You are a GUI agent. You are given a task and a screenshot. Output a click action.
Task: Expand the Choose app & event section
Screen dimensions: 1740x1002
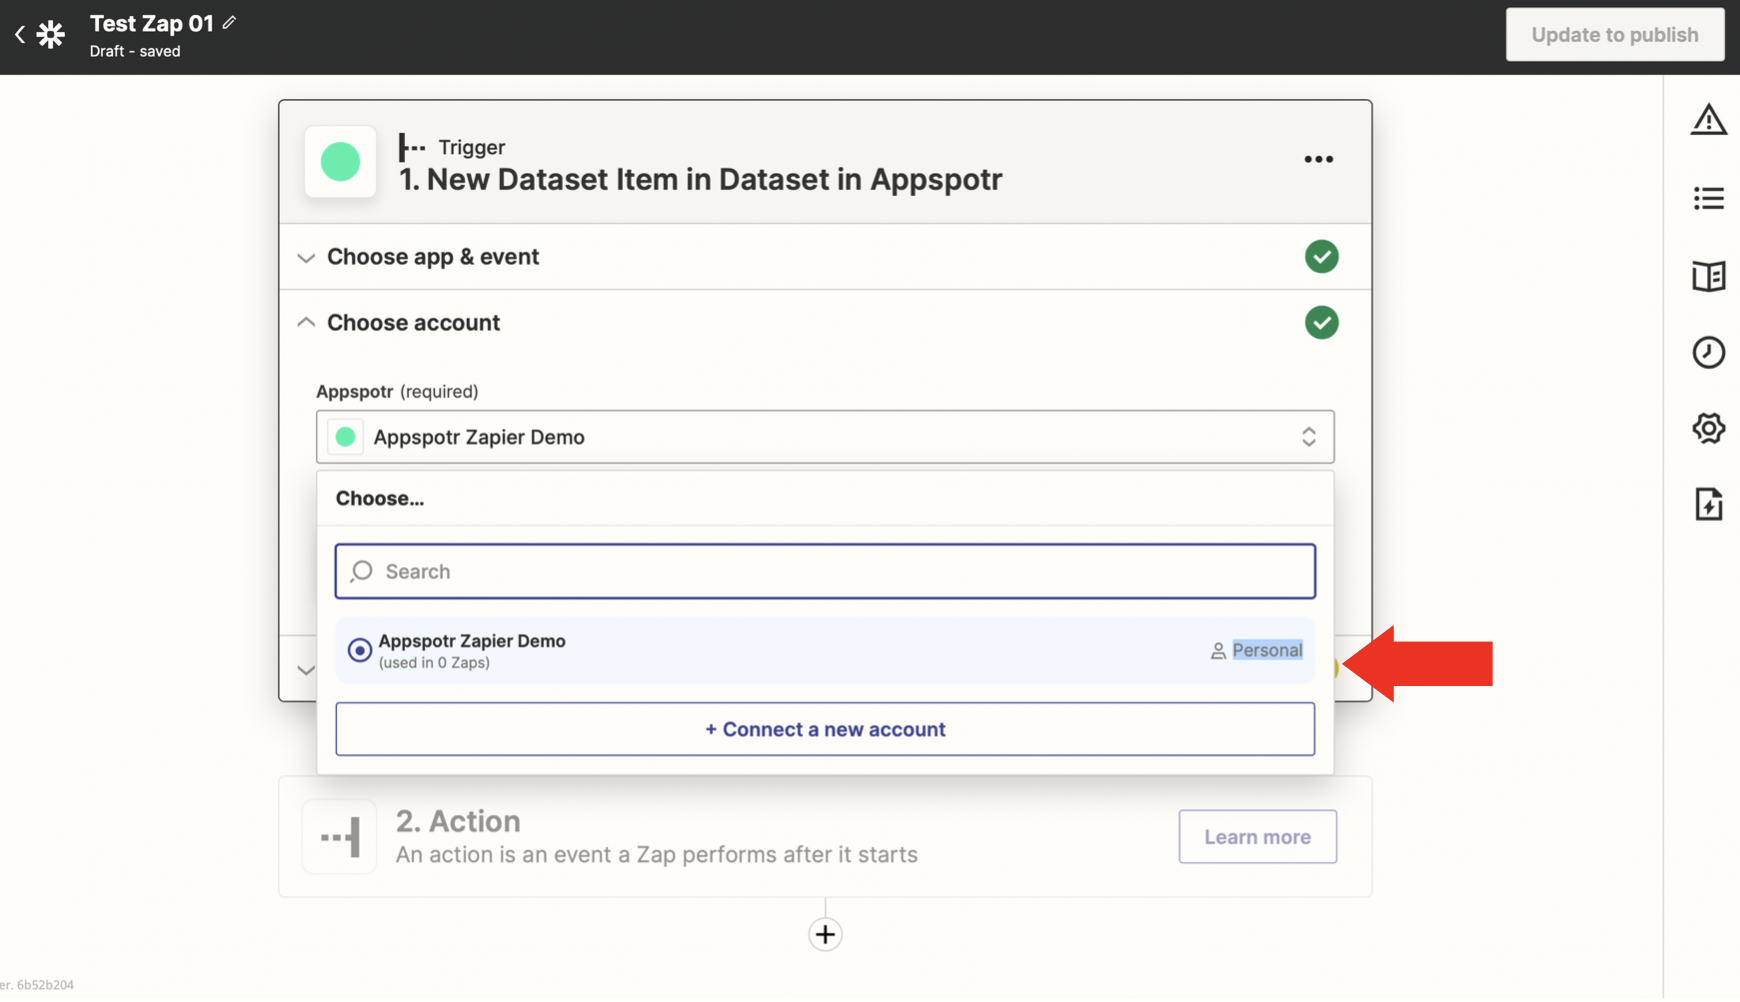(824, 257)
